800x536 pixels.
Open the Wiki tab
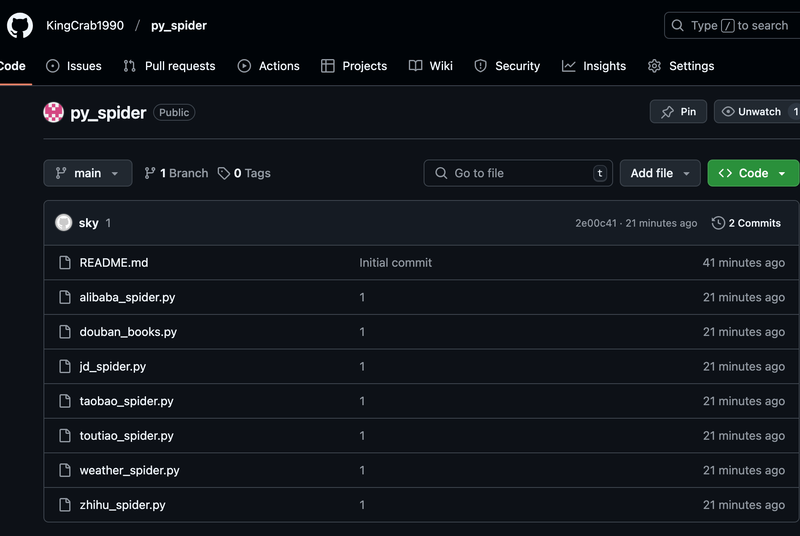[x=431, y=66]
